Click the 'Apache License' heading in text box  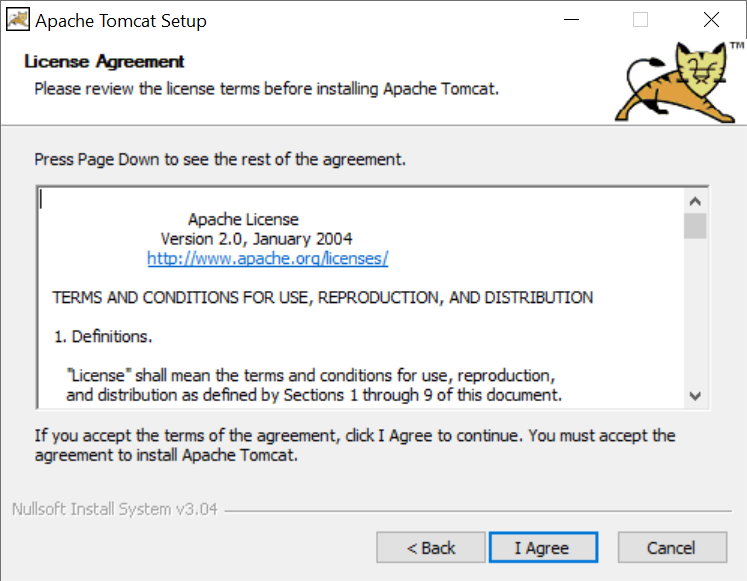coord(243,219)
